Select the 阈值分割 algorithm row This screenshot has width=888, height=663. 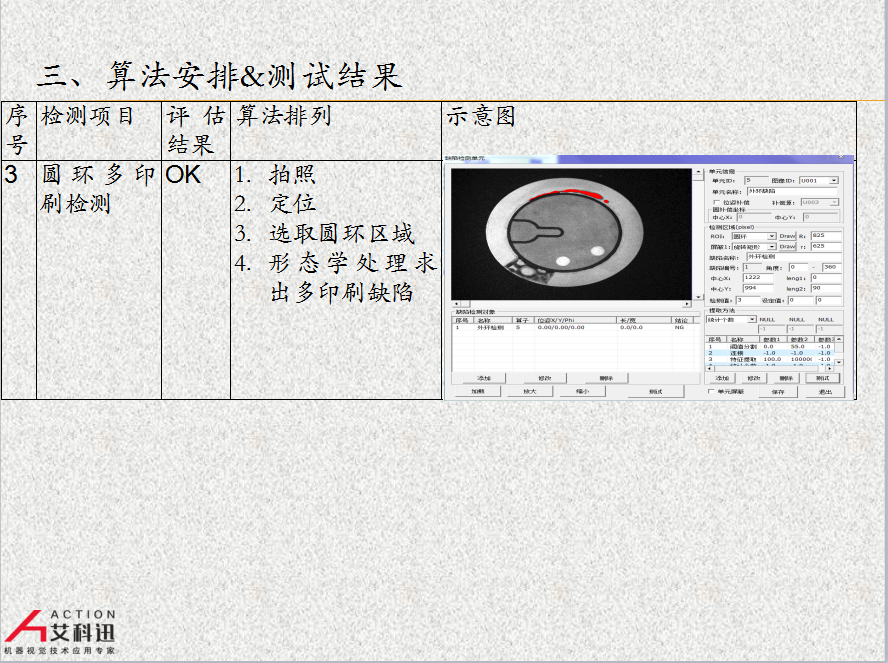point(770,346)
